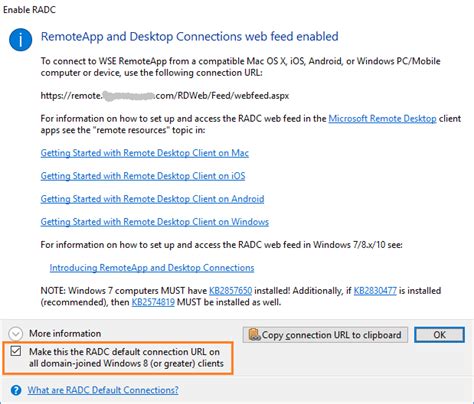Viewport: 474px width, 404px height.
Task: Open Getting Started with Remote Desktop Client on iOS
Action: tap(143, 176)
